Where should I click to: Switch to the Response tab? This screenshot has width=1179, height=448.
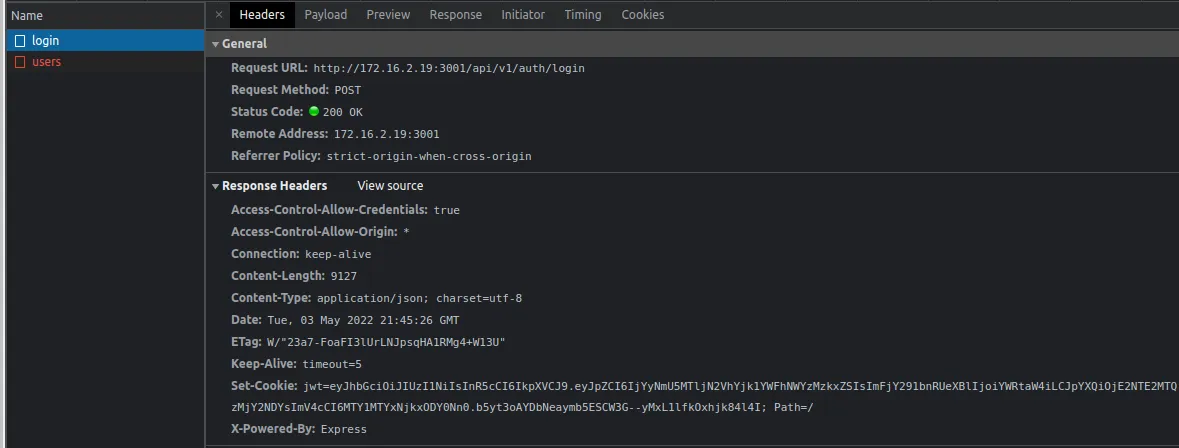click(x=455, y=15)
